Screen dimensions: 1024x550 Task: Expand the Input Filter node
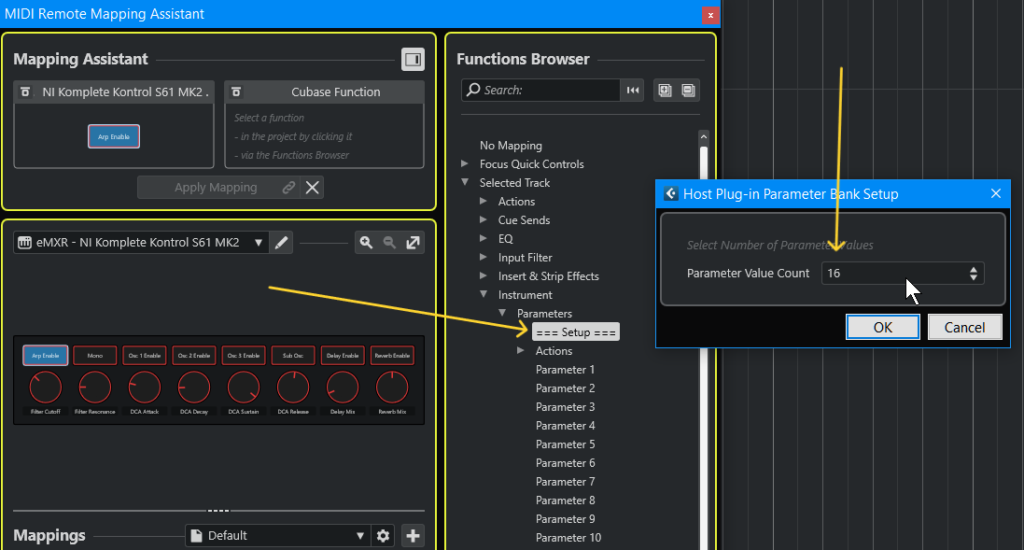[x=483, y=257]
